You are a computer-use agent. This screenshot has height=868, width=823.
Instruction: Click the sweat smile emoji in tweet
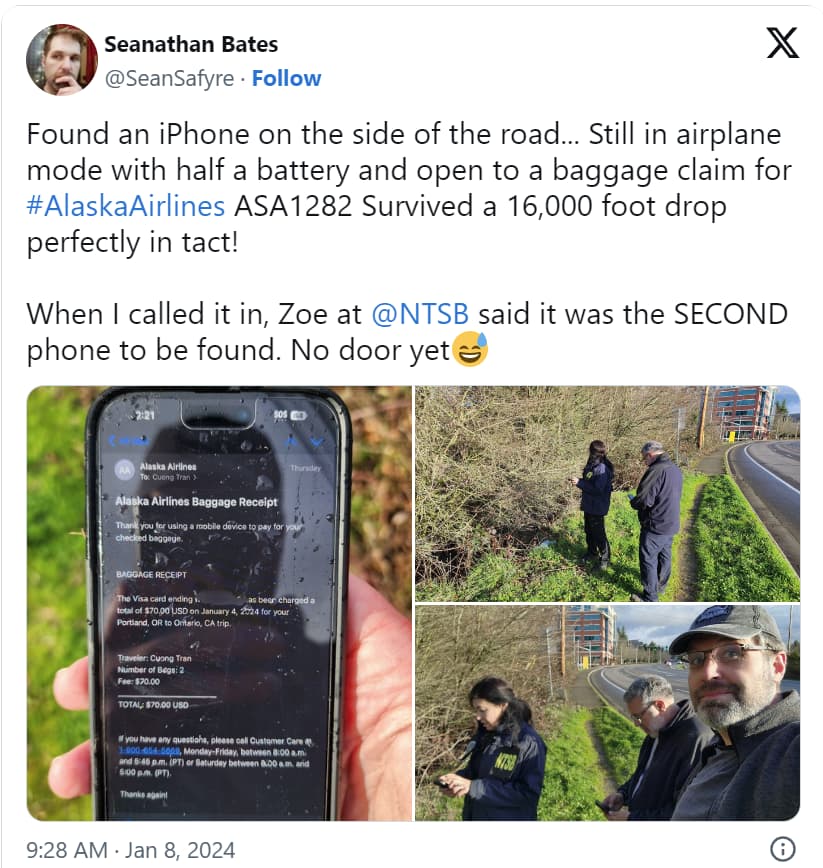pos(470,349)
